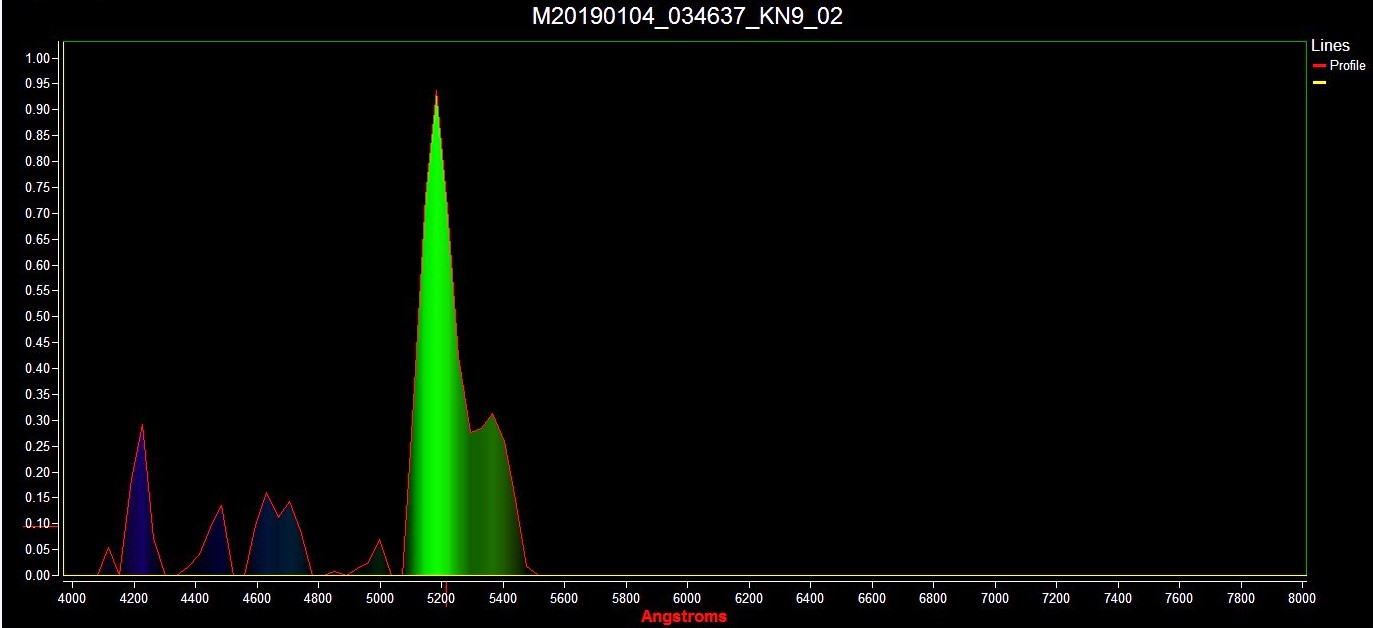This screenshot has width=1373, height=628.
Task: Click the blue peak above 4200 Angstroms
Action: (142, 500)
